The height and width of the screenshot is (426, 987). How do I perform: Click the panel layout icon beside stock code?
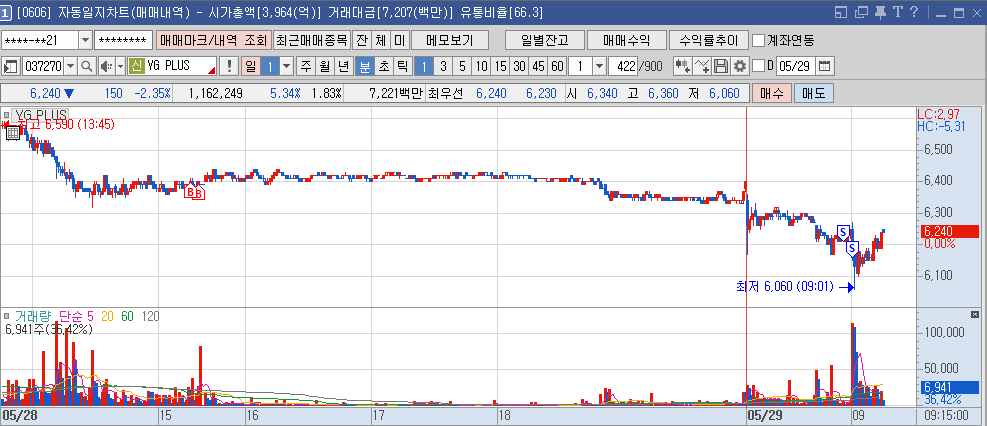(11, 66)
